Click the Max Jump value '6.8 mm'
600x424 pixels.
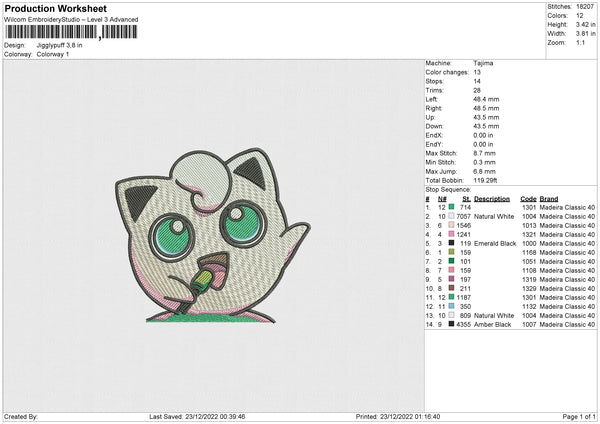click(x=484, y=171)
